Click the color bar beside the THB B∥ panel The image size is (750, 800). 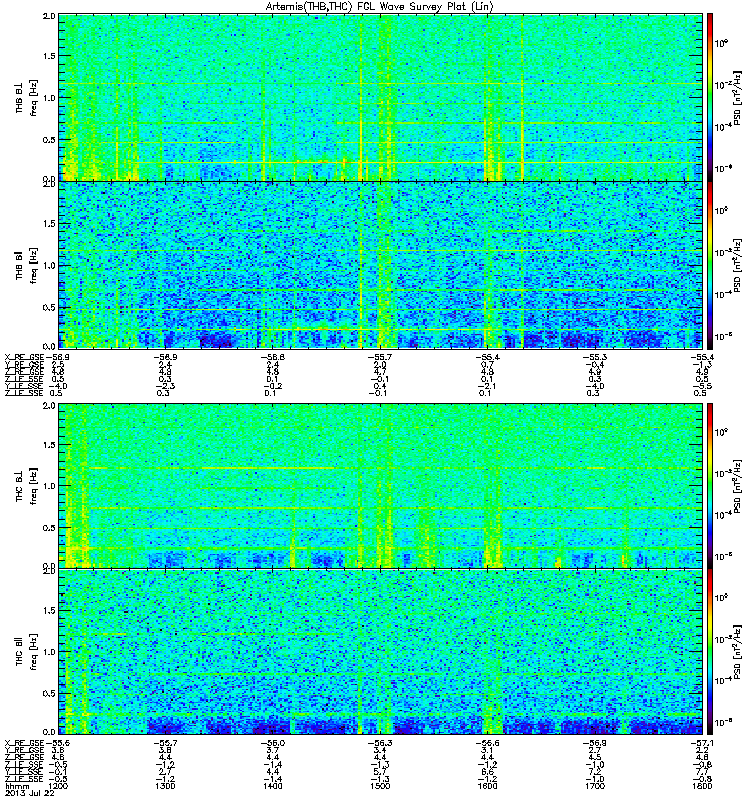[710, 265]
